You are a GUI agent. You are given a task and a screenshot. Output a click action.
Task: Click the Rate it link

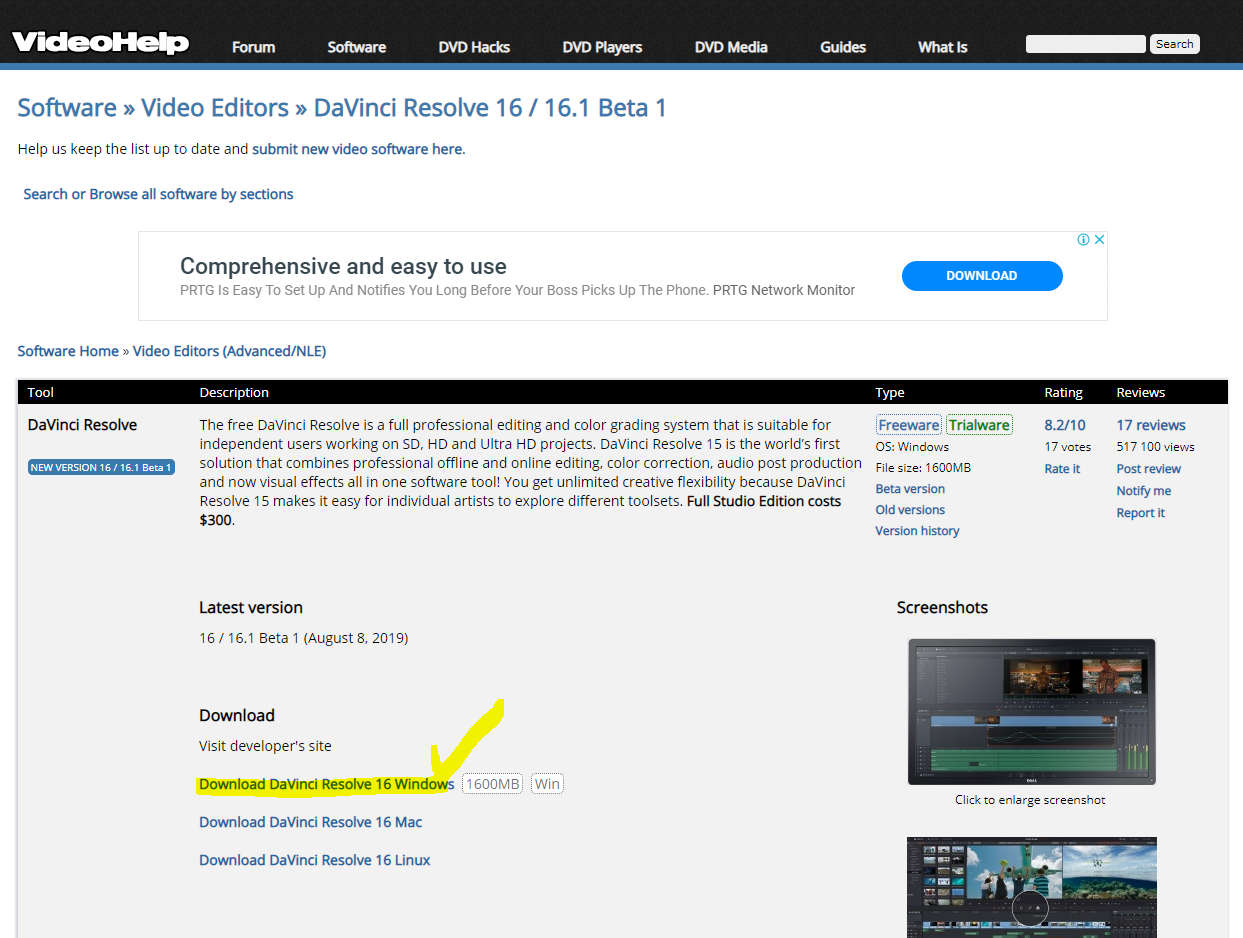(1062, 469)
